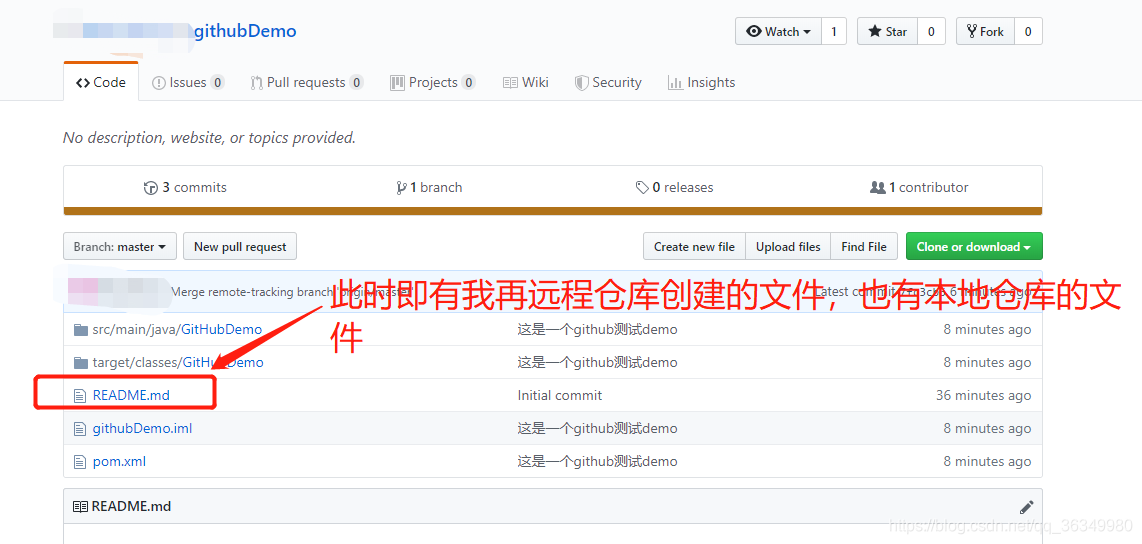This screenshot has height=544, width=1142.
Task: Click the Wiki book icon
Action: 511,83
